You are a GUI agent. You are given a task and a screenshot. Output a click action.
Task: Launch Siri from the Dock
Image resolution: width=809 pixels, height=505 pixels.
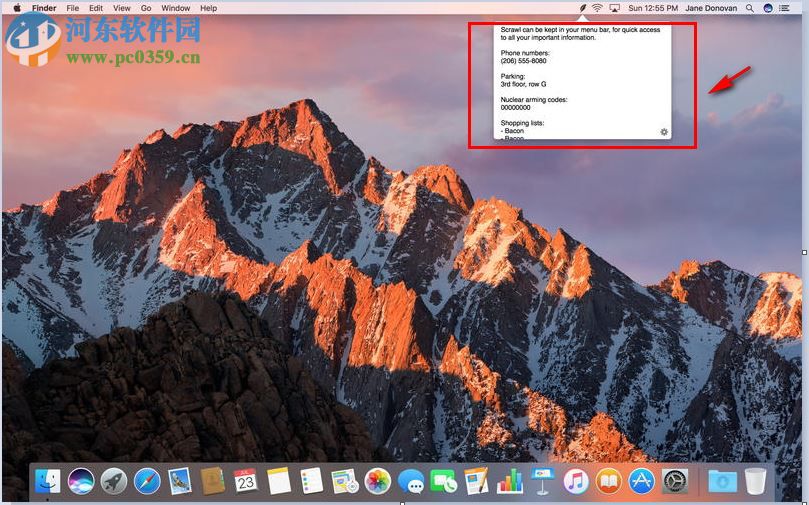81,482
